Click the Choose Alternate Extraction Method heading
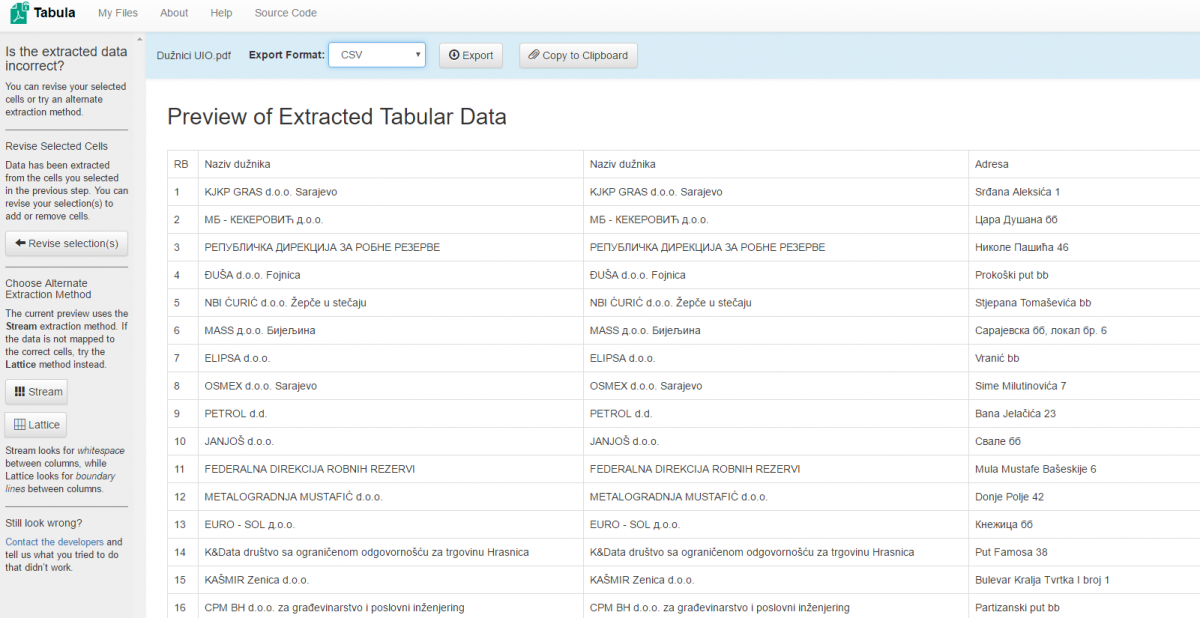This screenshot has height=618, width=1200. click(48, 288)
